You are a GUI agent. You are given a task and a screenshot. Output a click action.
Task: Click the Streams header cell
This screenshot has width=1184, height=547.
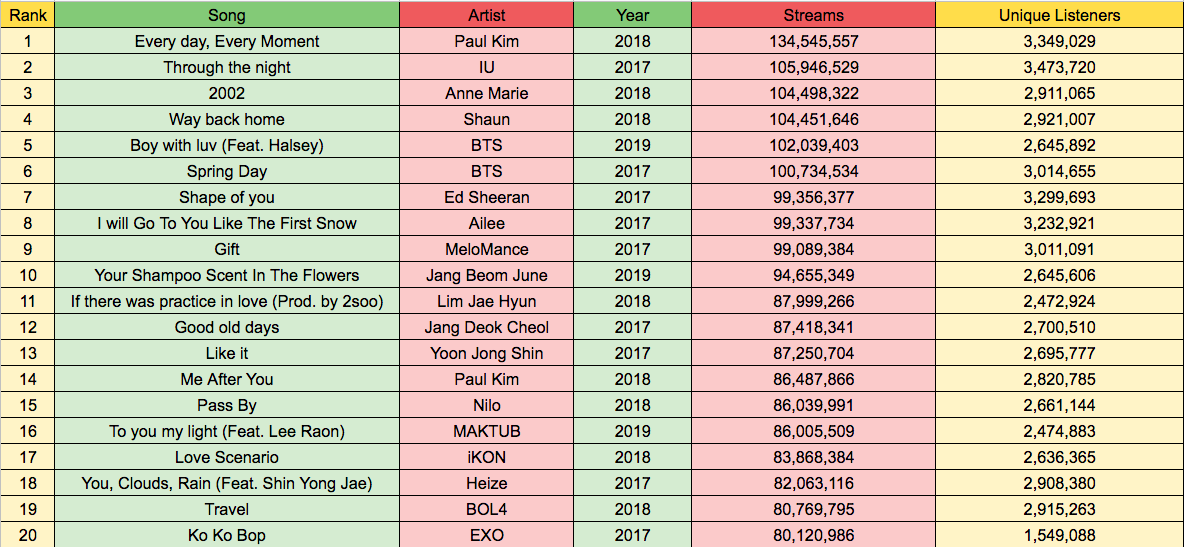tap(814, 15)
